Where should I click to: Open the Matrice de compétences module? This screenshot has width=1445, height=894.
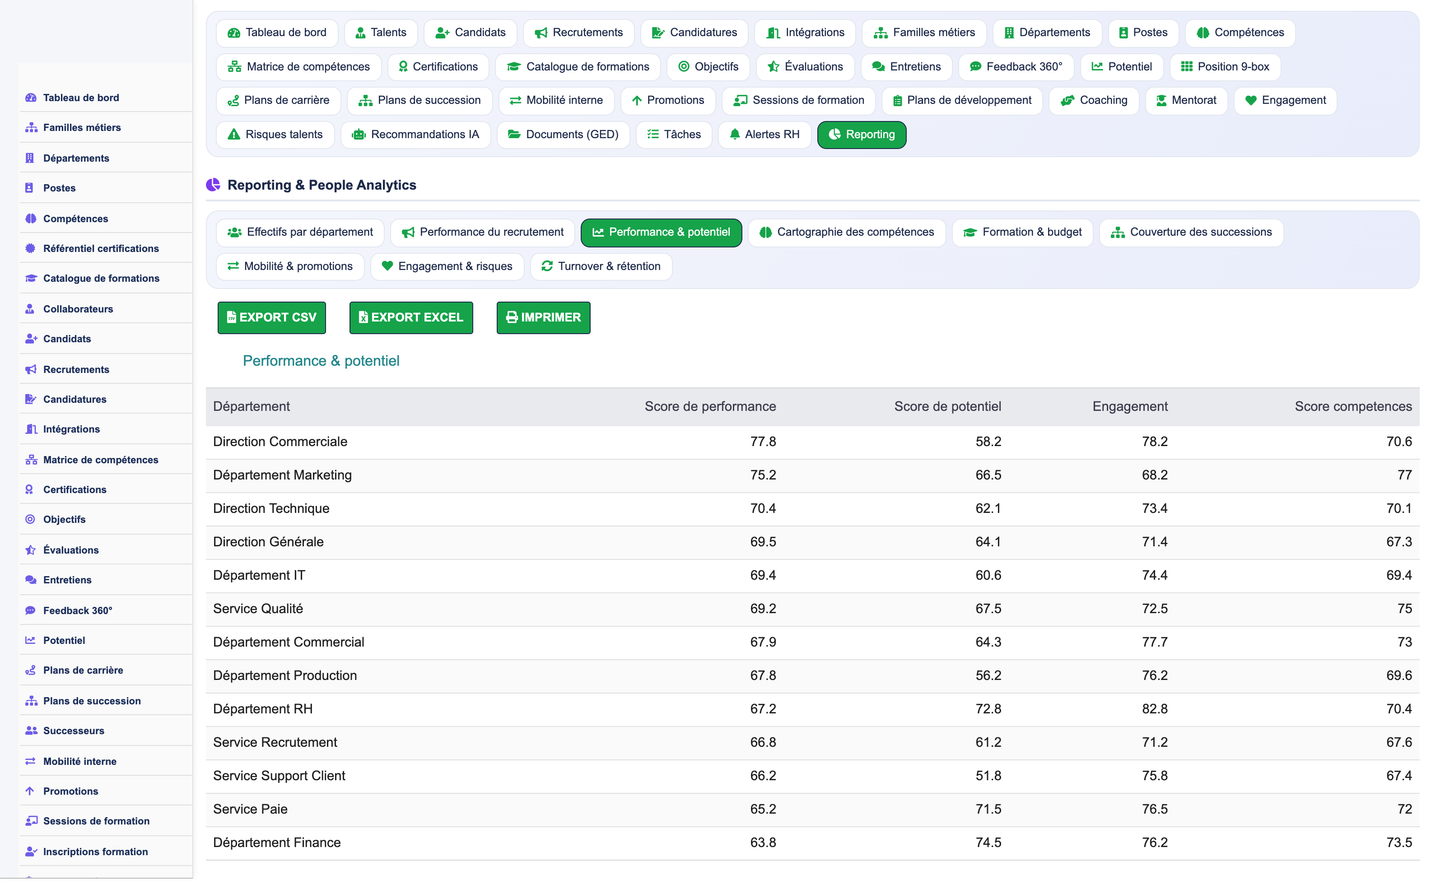pyautogui.click(x=299, y=67)
